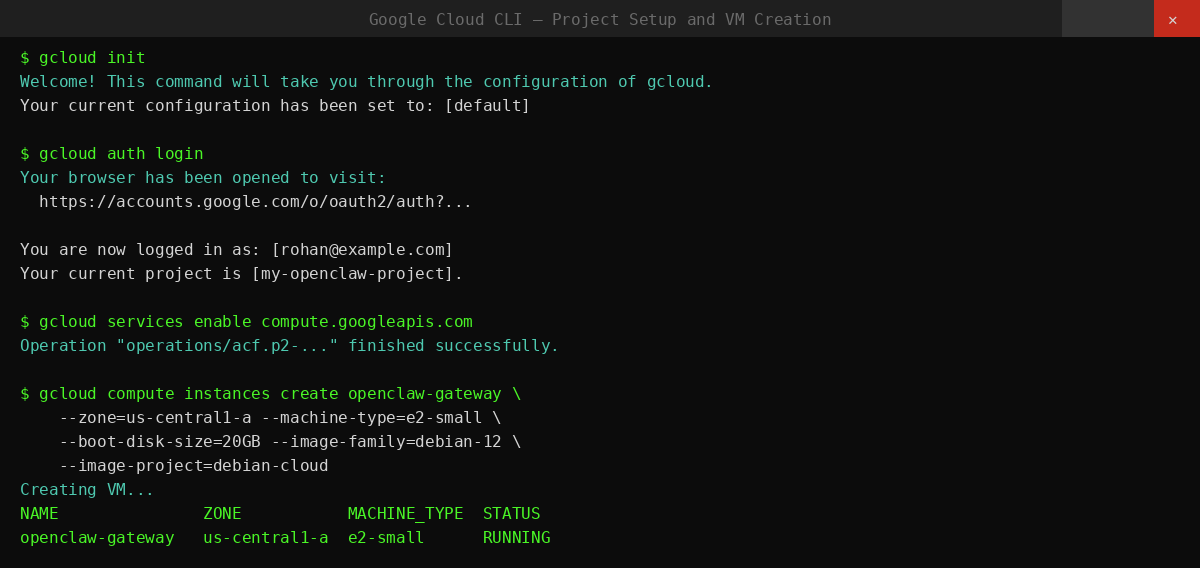Image resolution: width=1200 pixels, height=568 pixels.
Task: Click the rohan@example.com email text
Action: 362,250
